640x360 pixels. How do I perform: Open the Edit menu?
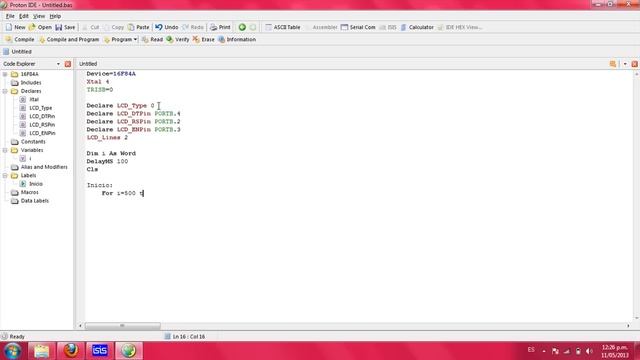coord(24,16)
